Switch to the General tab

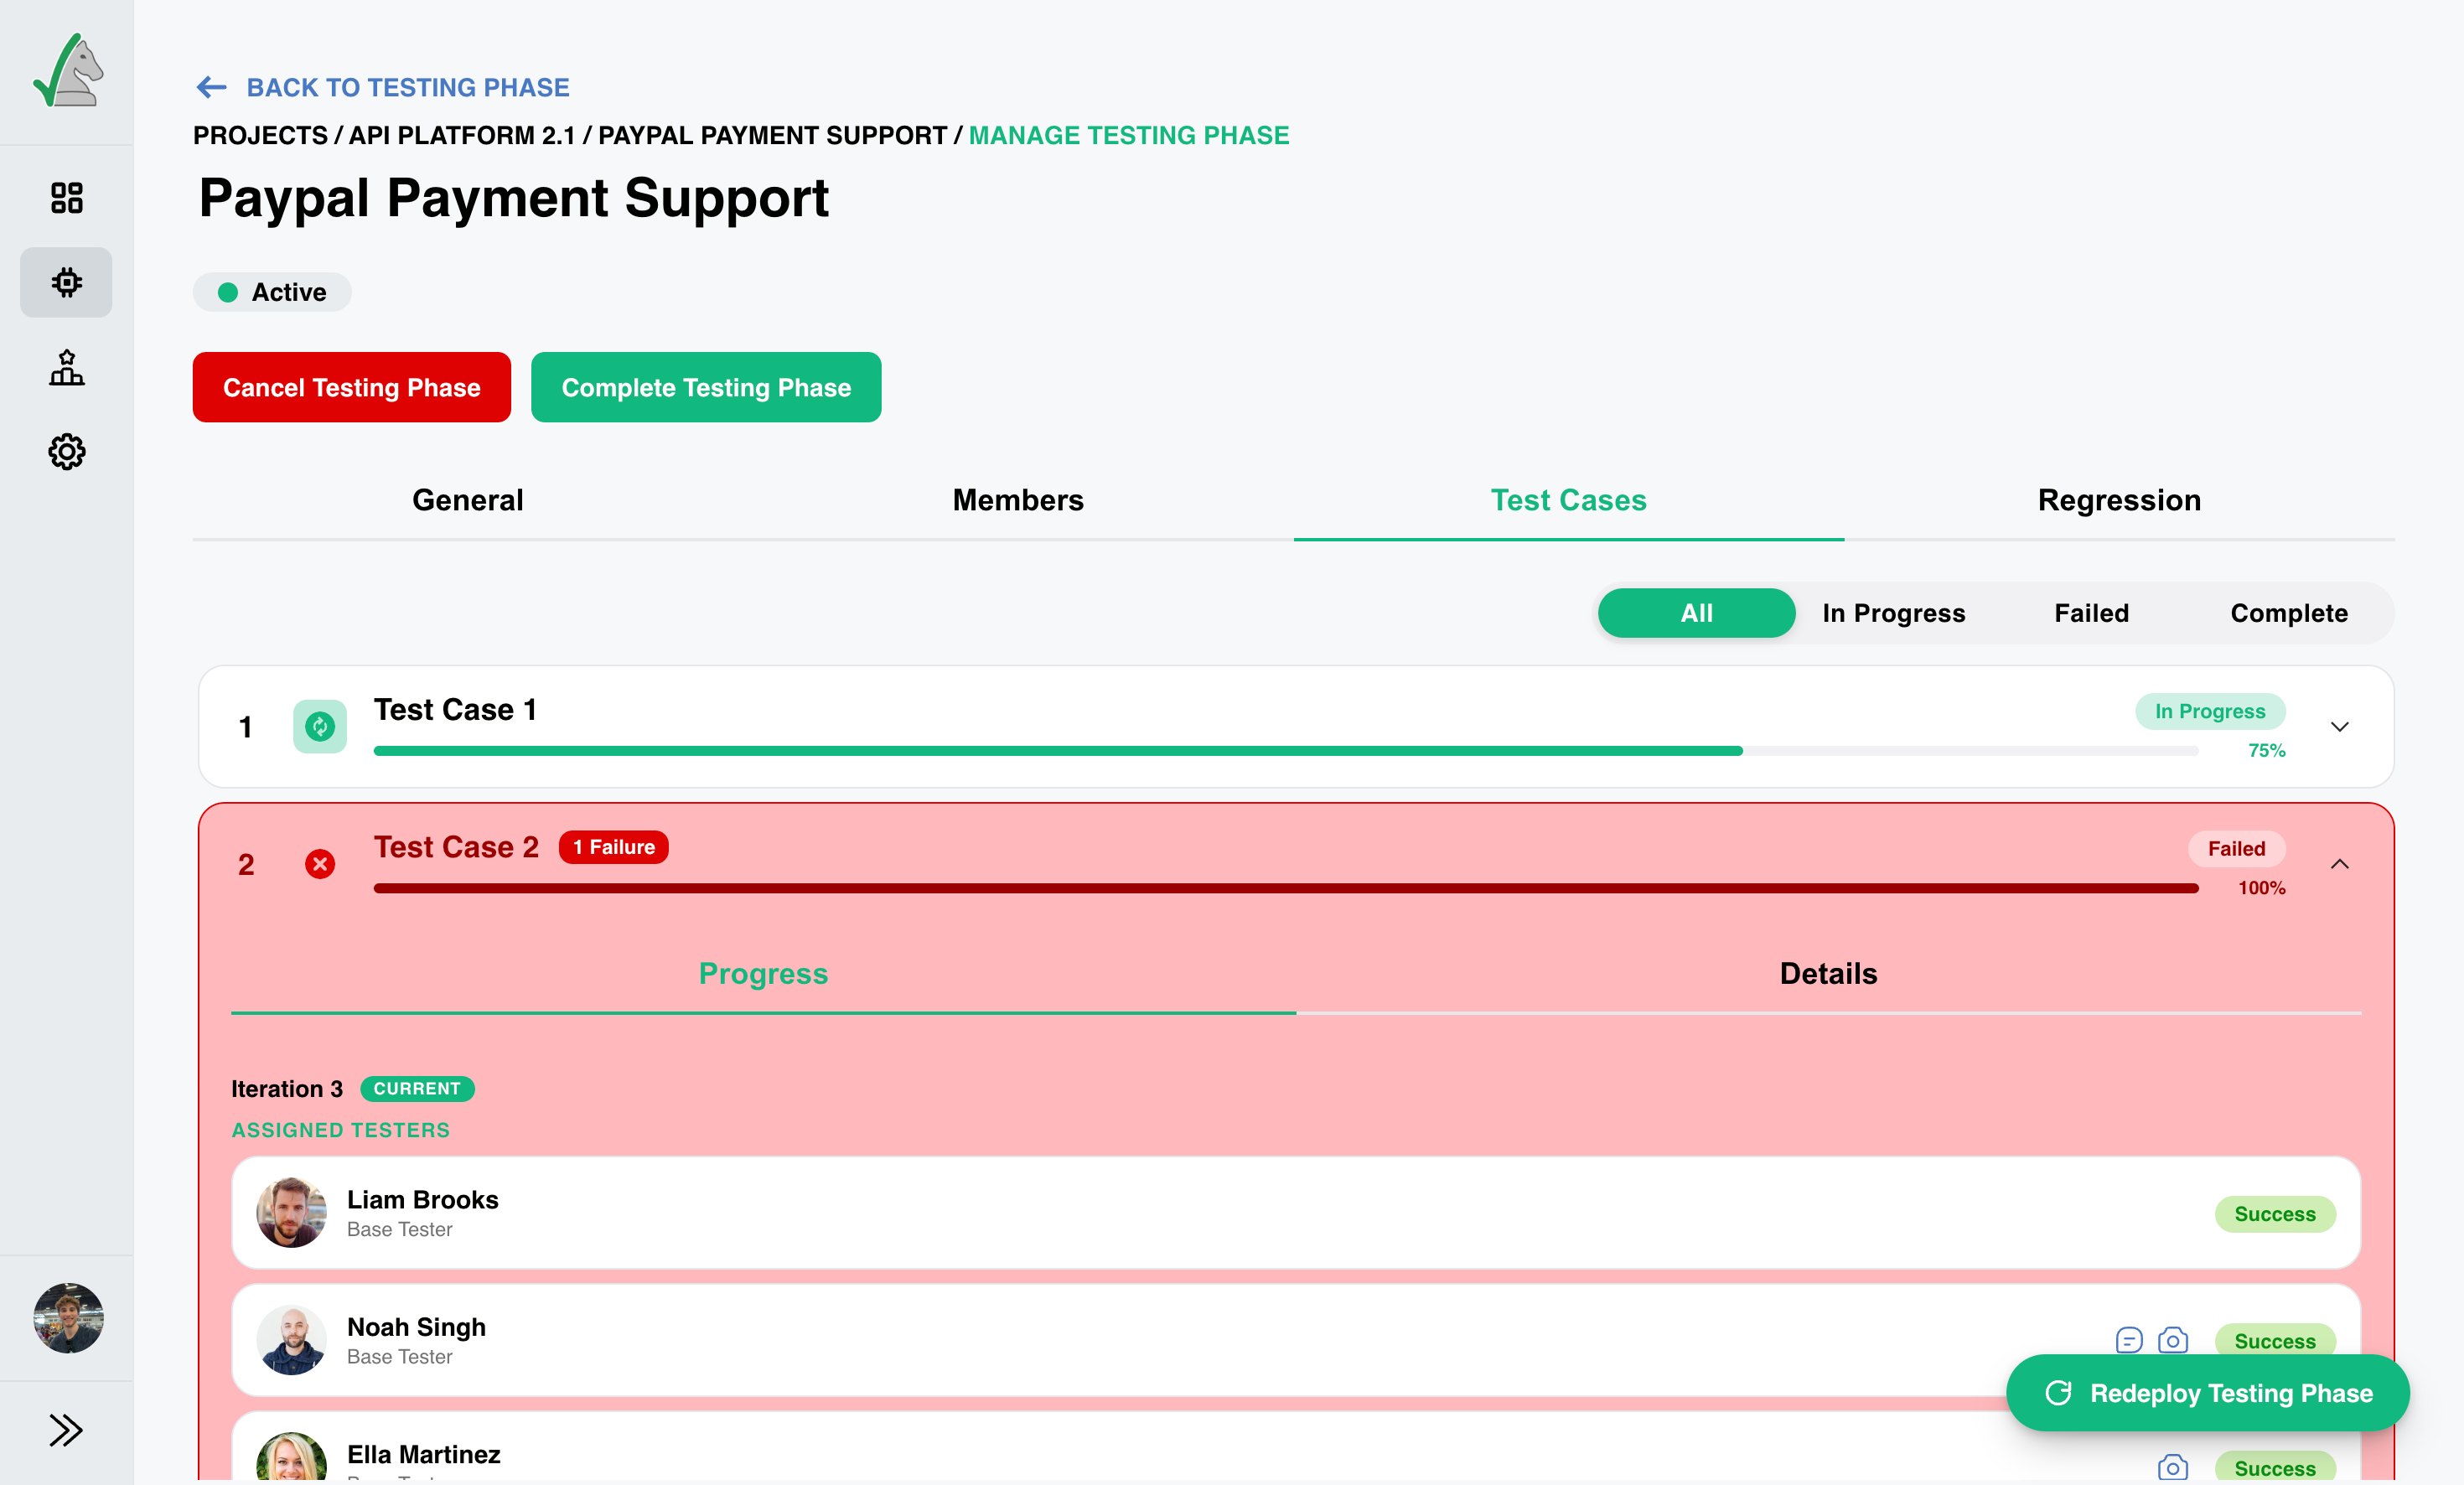tap(468, 500)
